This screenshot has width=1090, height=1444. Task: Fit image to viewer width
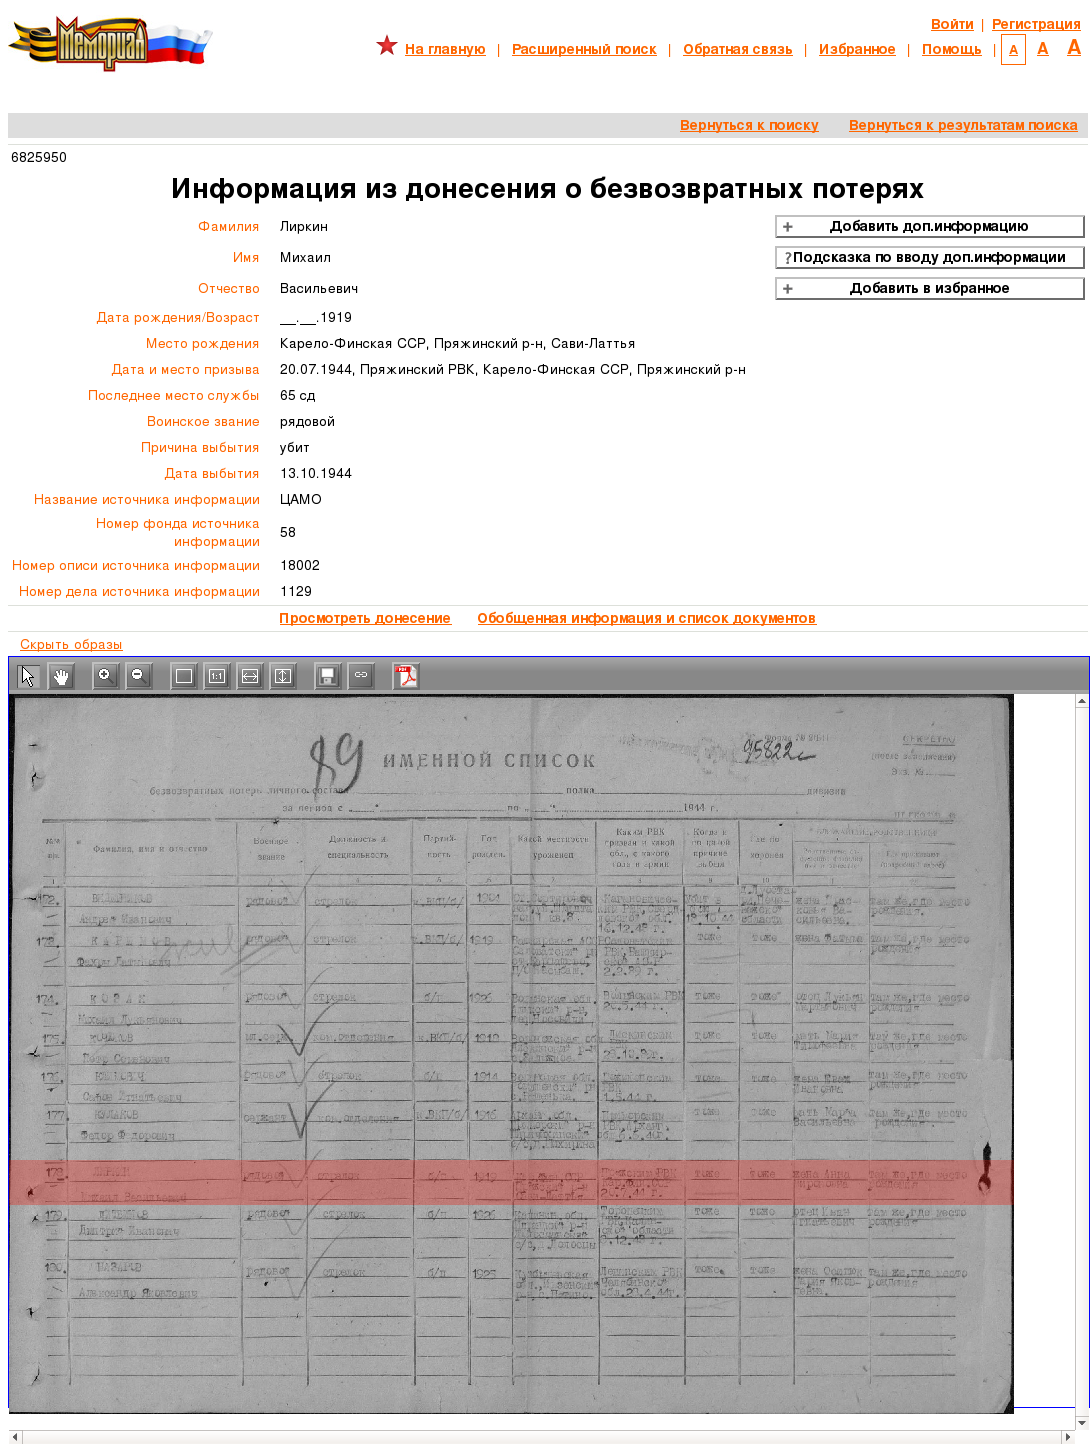[250, 676]
